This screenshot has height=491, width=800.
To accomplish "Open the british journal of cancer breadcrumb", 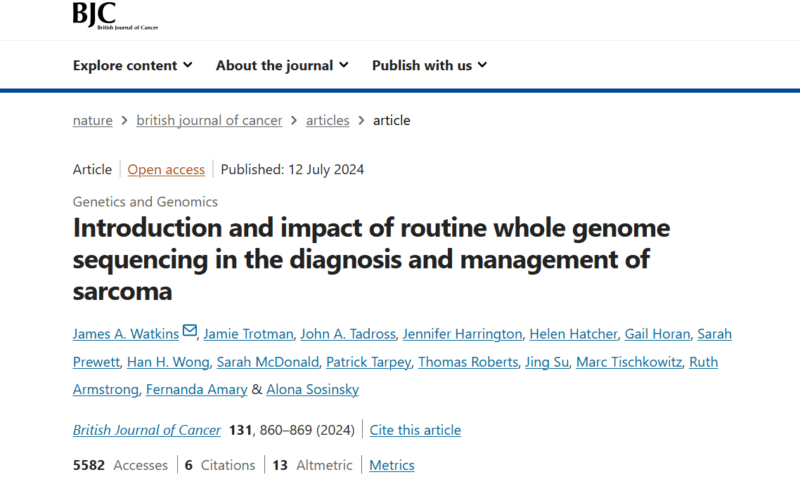I will click(209, 120).
